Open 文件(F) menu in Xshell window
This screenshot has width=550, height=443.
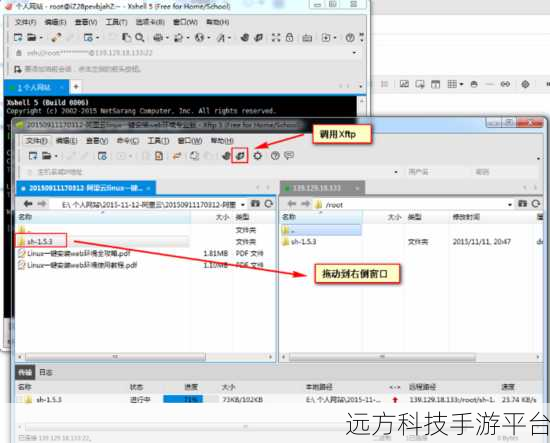tap(25, 22)
